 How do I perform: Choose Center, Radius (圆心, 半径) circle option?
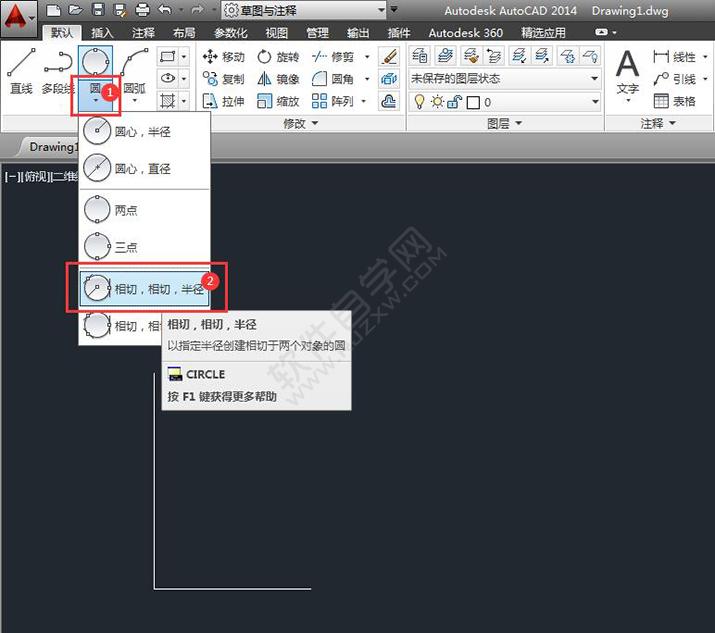pyautogui.click(x=144, y=131)
